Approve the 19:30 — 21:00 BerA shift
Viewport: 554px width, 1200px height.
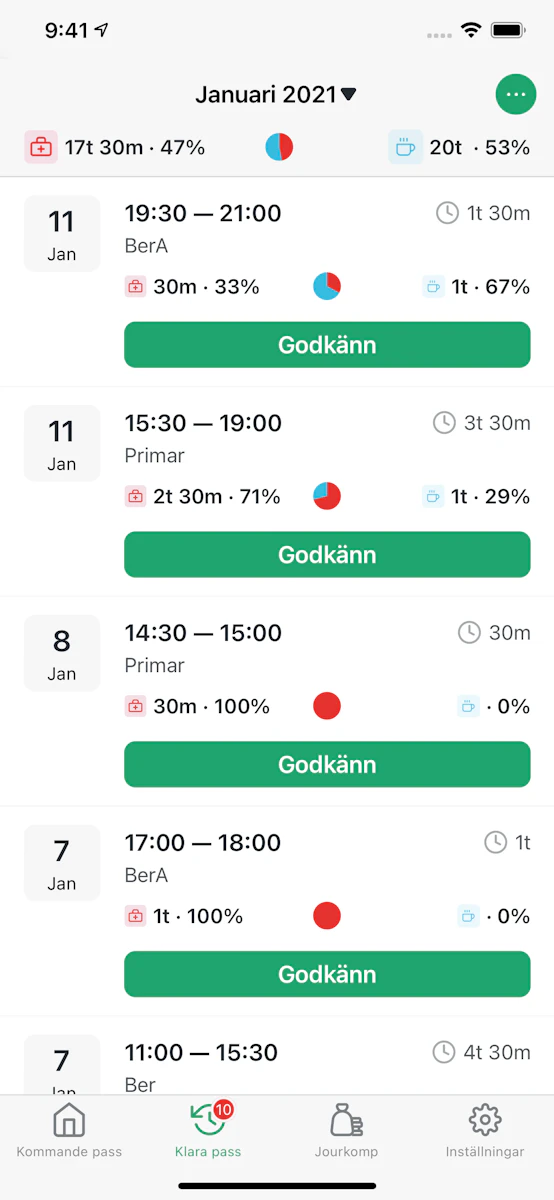pos(327,345)
